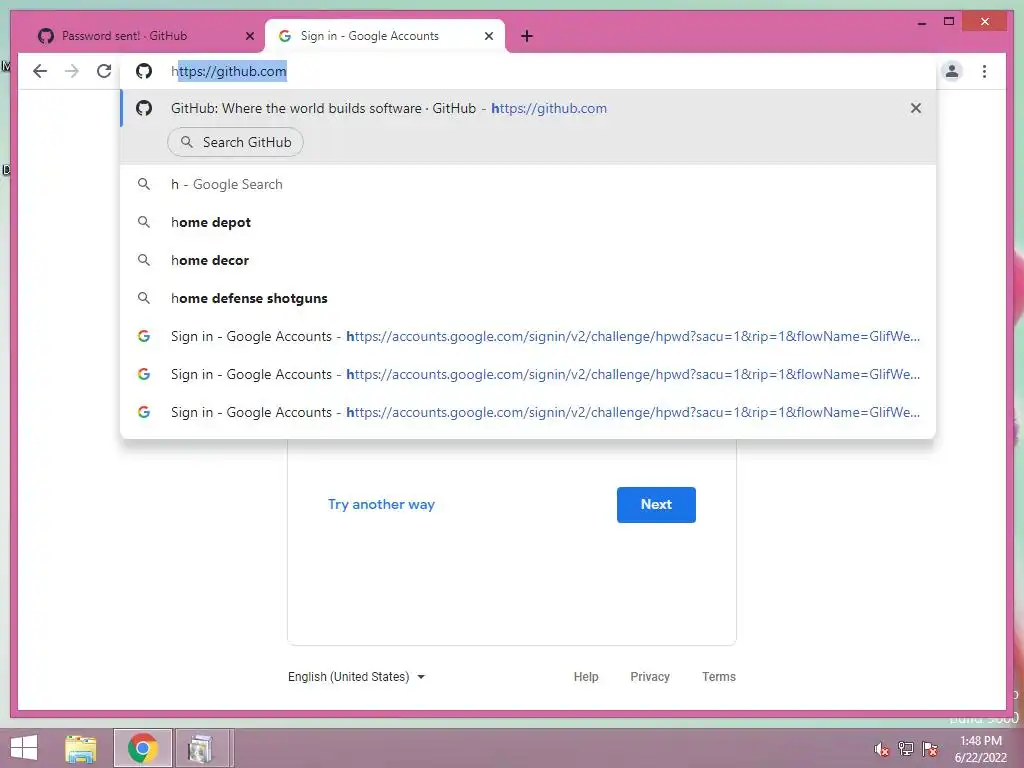Click the muted volume tray icon
This screenshot has width=1024, height=768.
coord(881,748)
